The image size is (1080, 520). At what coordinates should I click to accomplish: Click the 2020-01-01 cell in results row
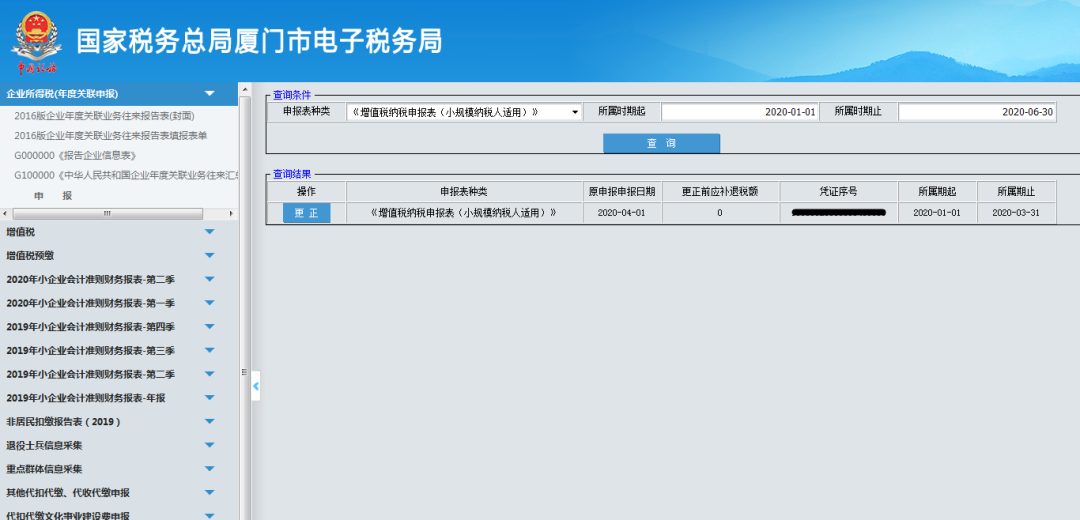pos(937,213)
